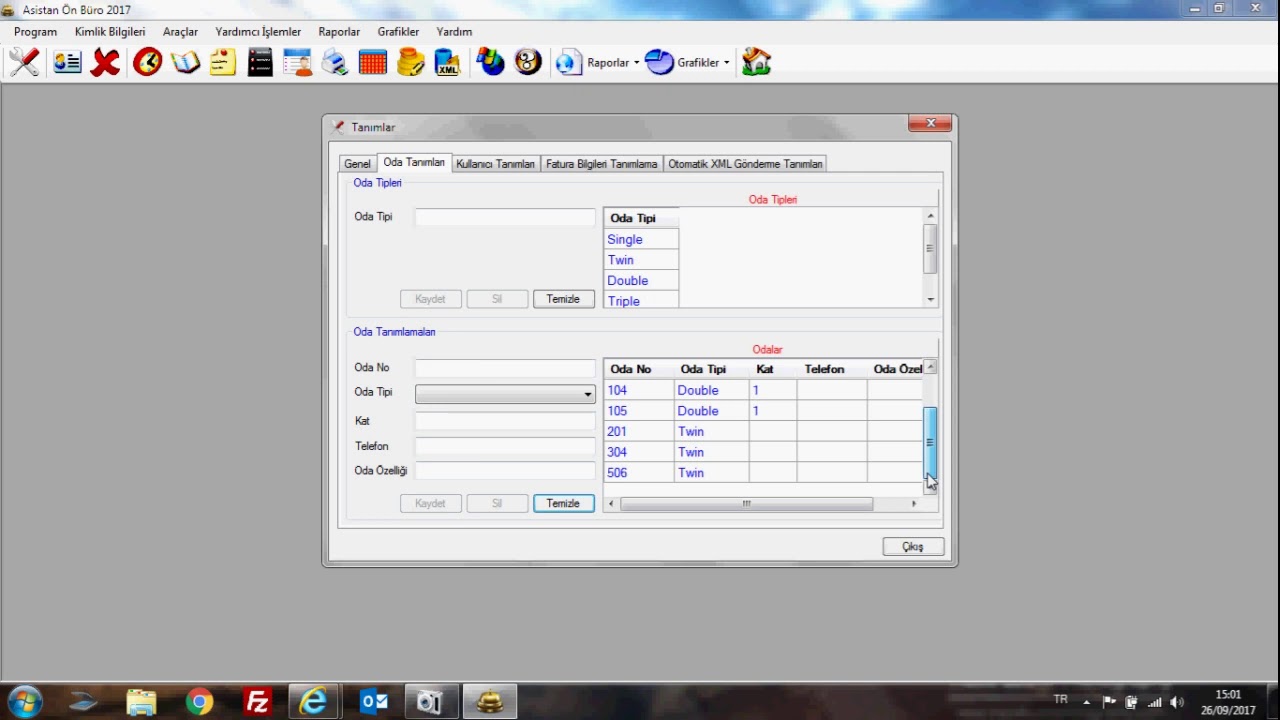Click the Raporlar document icon
1280x720 pixels.
click(569, 62)
